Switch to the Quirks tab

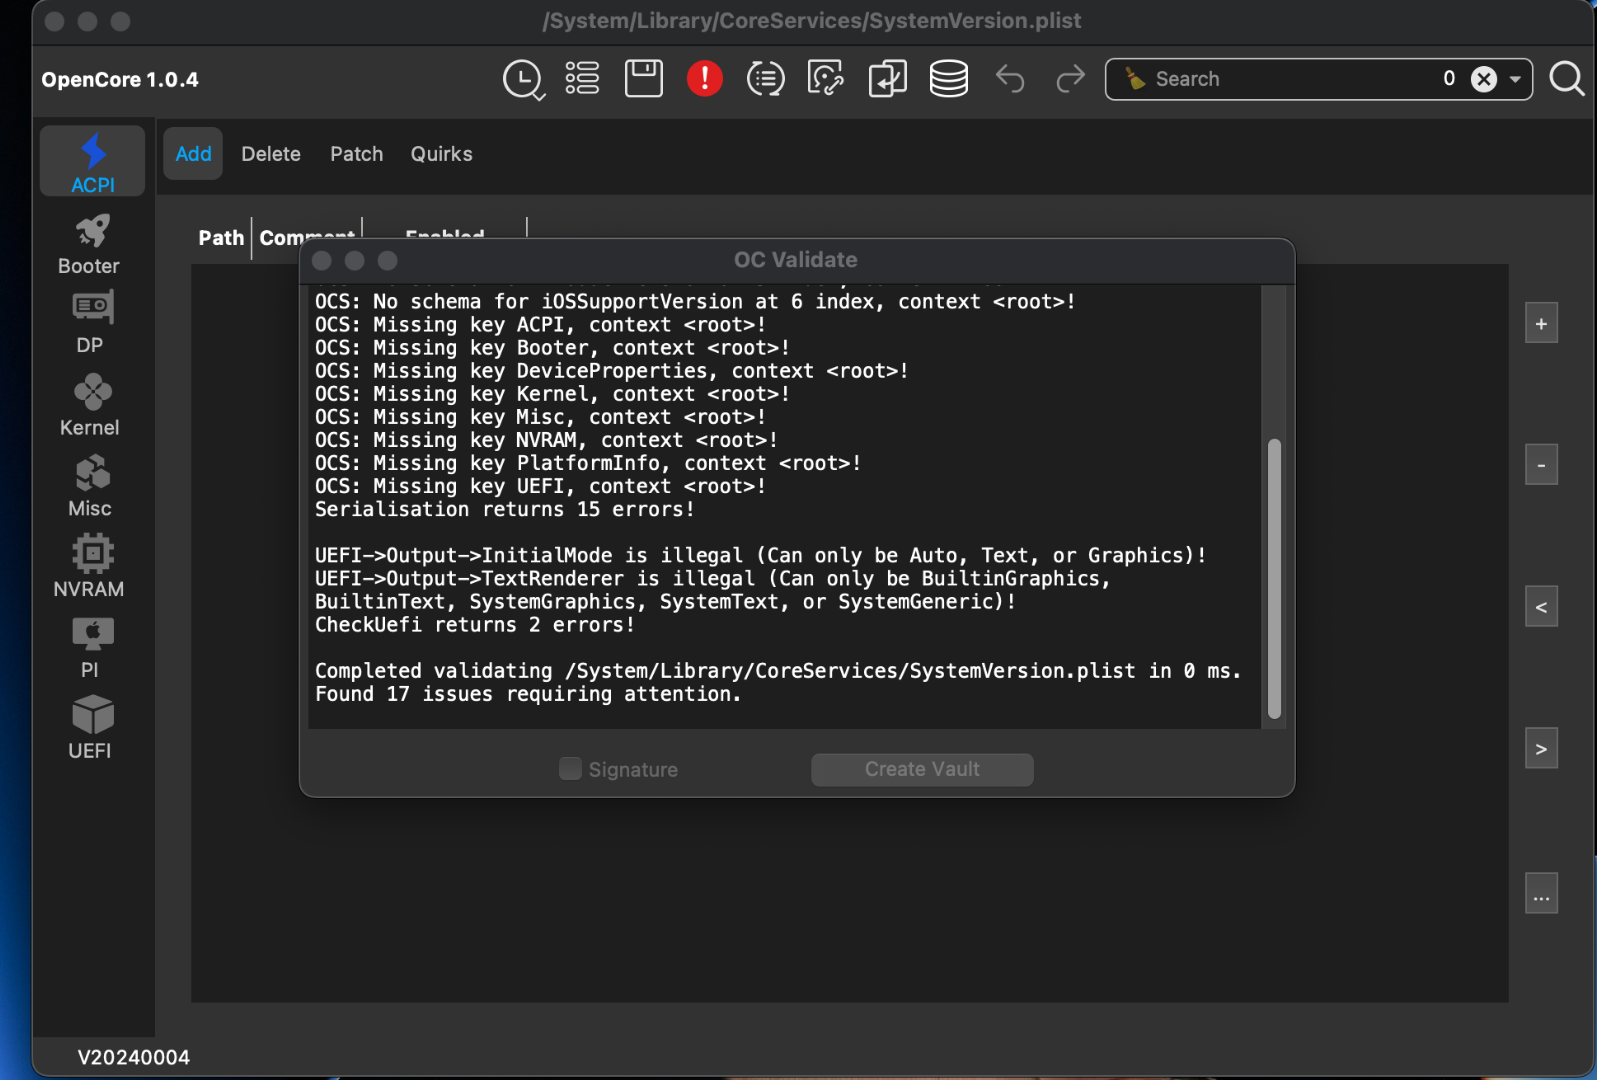click(x=442, y=154)
